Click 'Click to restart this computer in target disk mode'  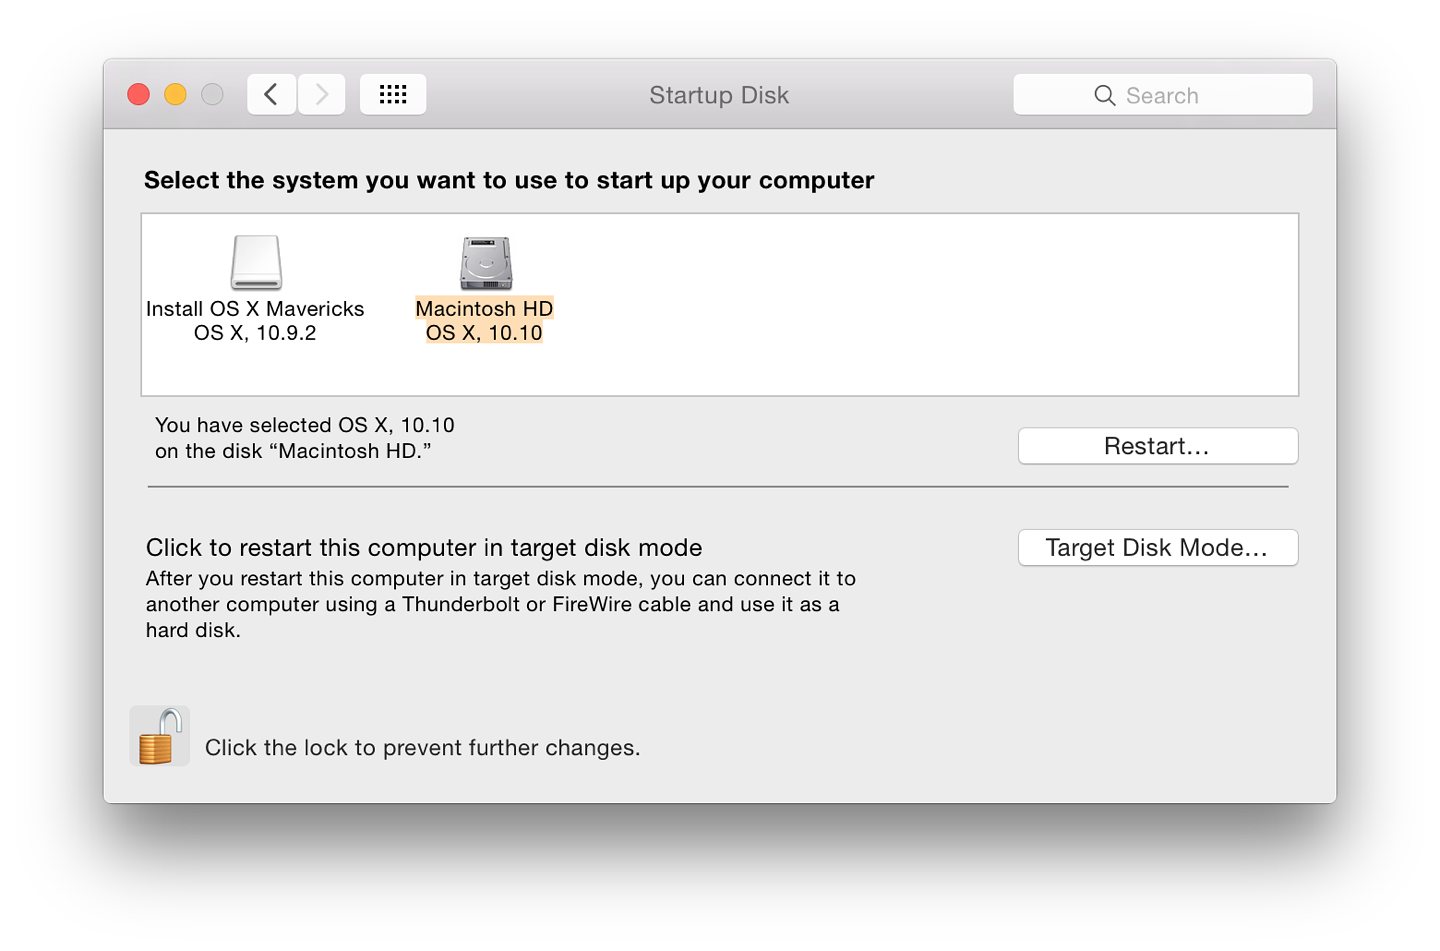(x=424, y=548)
